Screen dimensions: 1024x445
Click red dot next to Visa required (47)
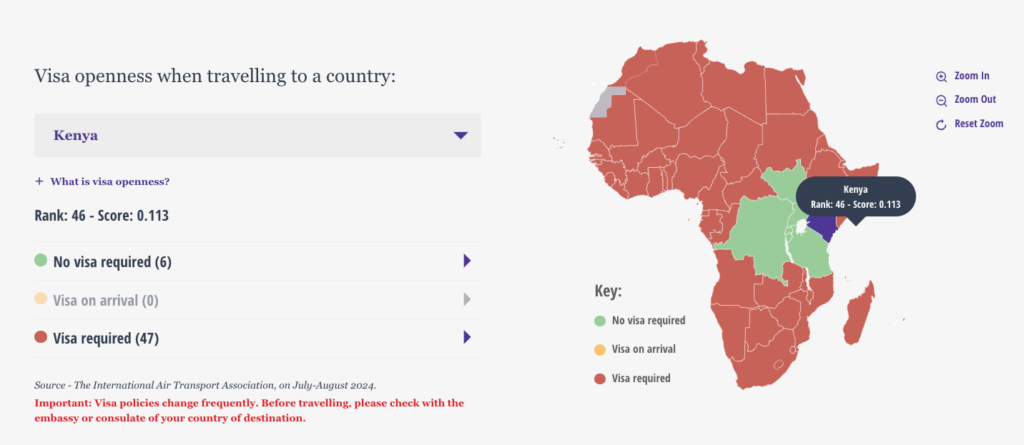click(x=40, y=338)
